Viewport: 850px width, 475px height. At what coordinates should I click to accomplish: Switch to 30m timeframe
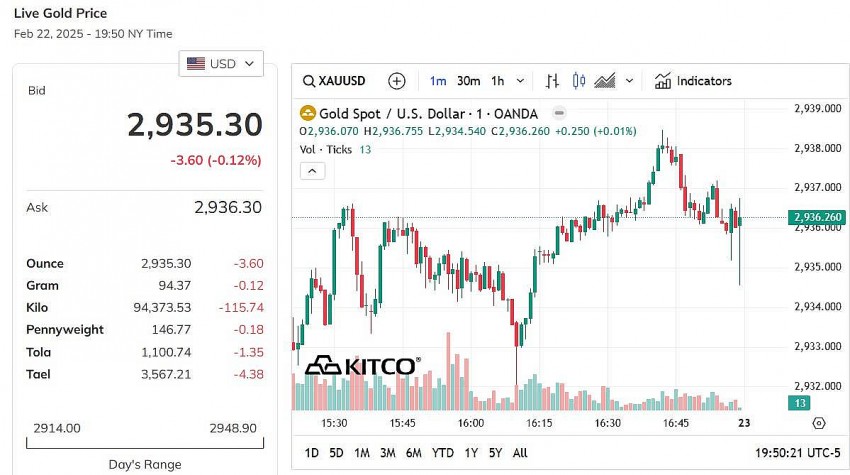[x=468, y=81]
